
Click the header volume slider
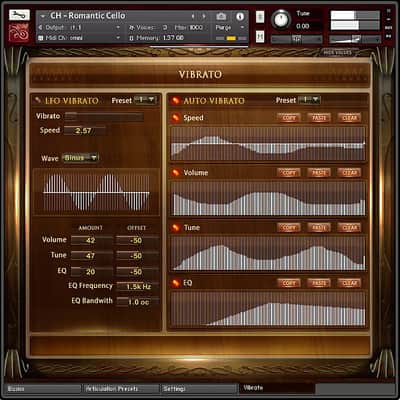[355, 39]
